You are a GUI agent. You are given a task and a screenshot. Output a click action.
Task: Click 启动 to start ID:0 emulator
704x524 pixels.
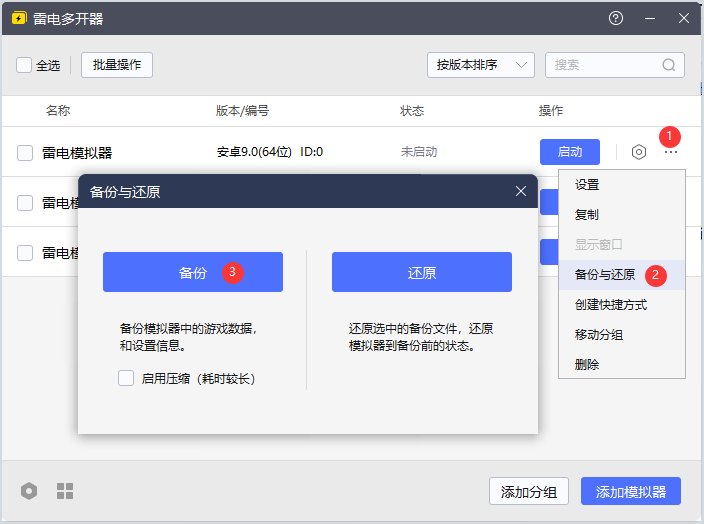pos(570,152)
